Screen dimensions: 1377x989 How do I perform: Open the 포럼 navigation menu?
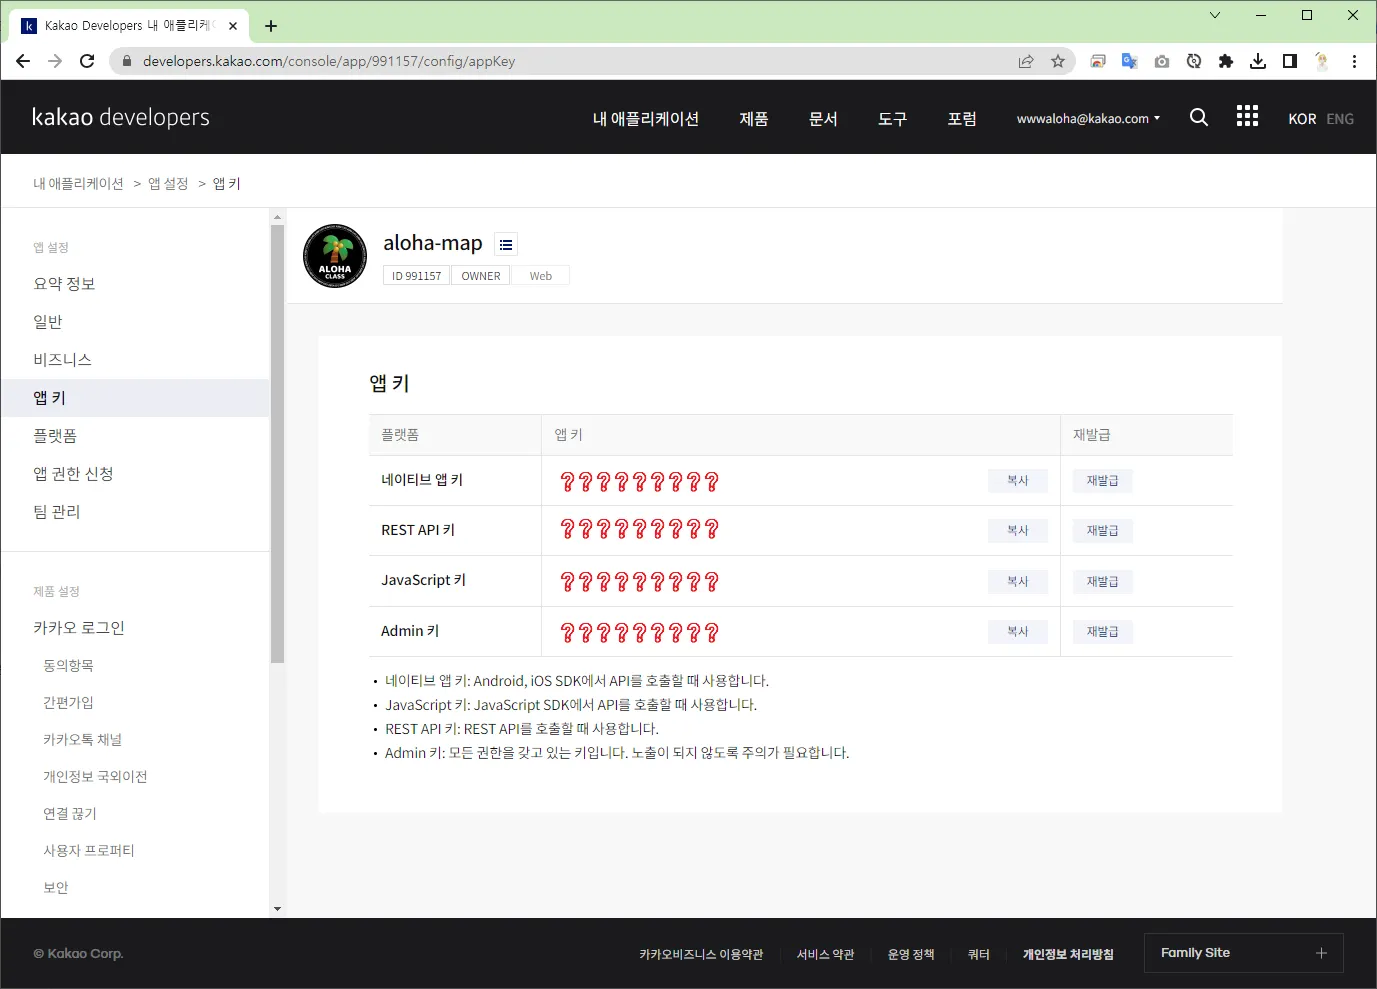pyautogui.click(x=962, y=118)
